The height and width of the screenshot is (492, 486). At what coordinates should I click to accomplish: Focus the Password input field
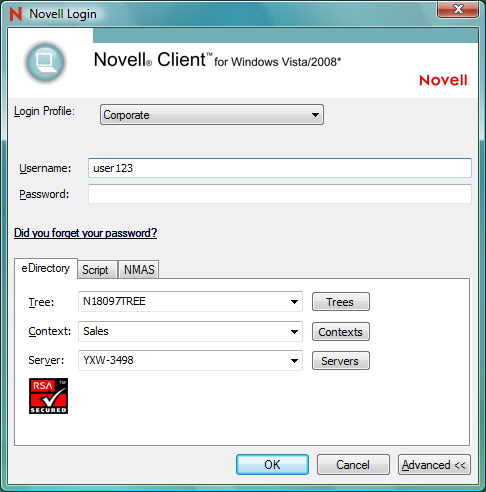click(x=280, y=194)
